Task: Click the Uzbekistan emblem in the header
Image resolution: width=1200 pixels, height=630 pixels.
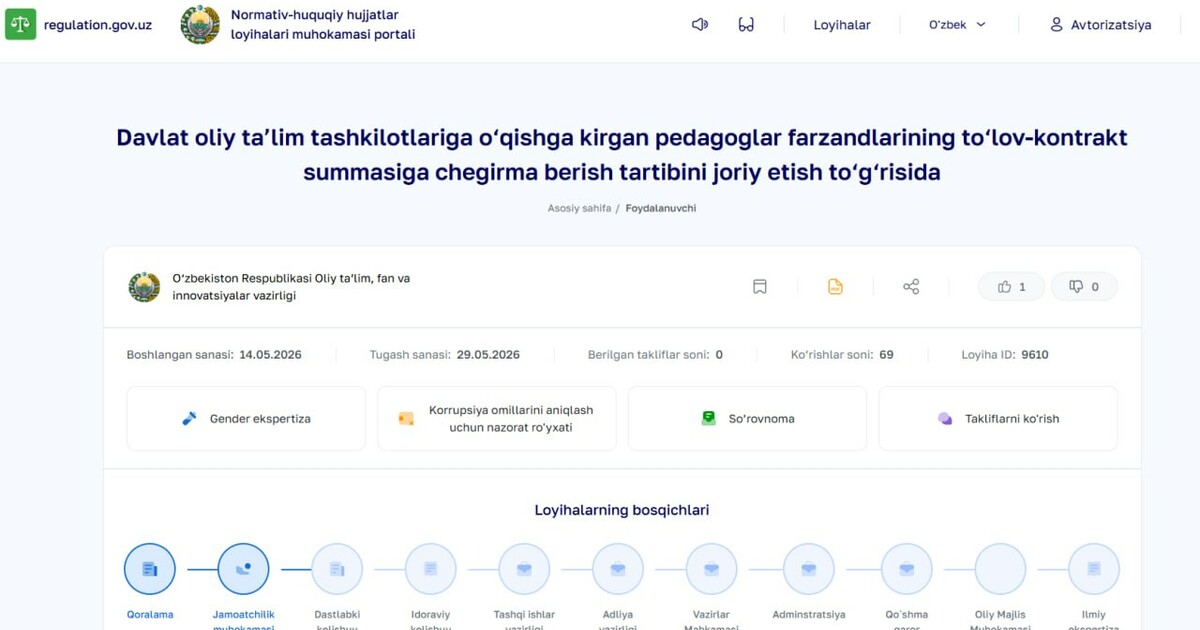Action: [x=200, y=25]
